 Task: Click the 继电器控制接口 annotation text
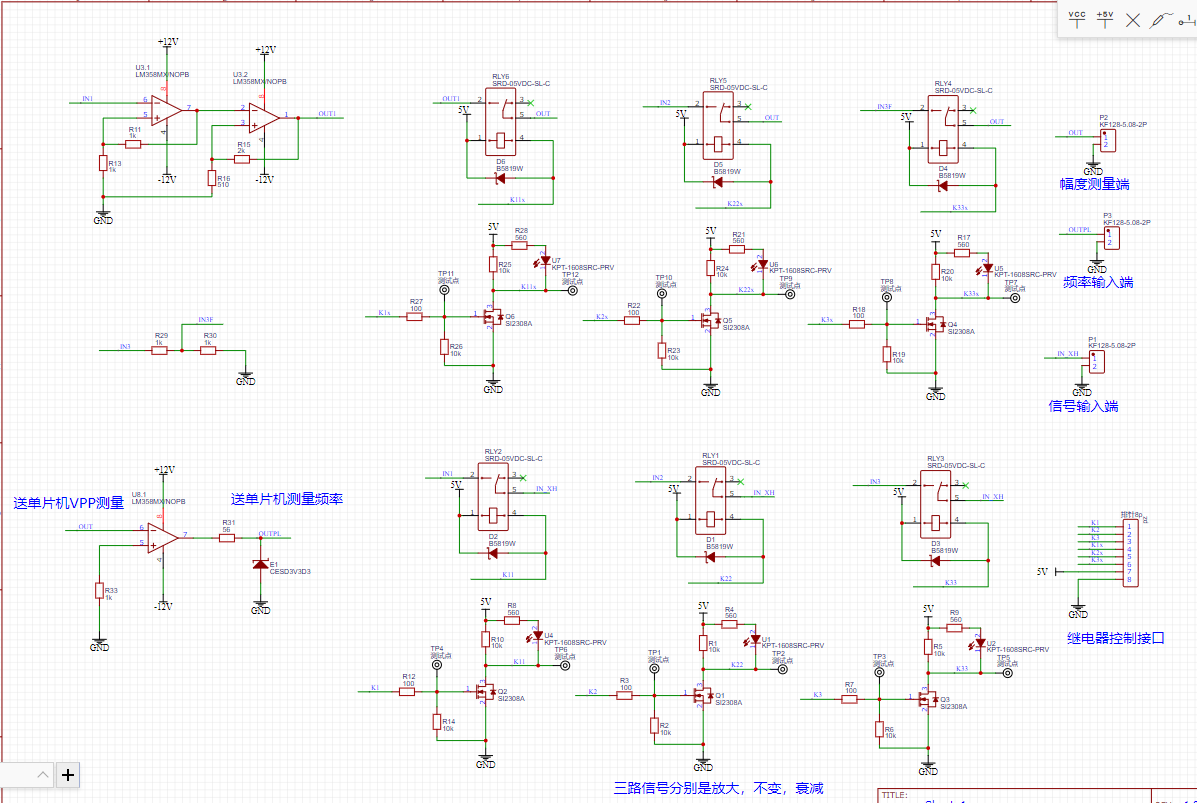[1115, 638]
